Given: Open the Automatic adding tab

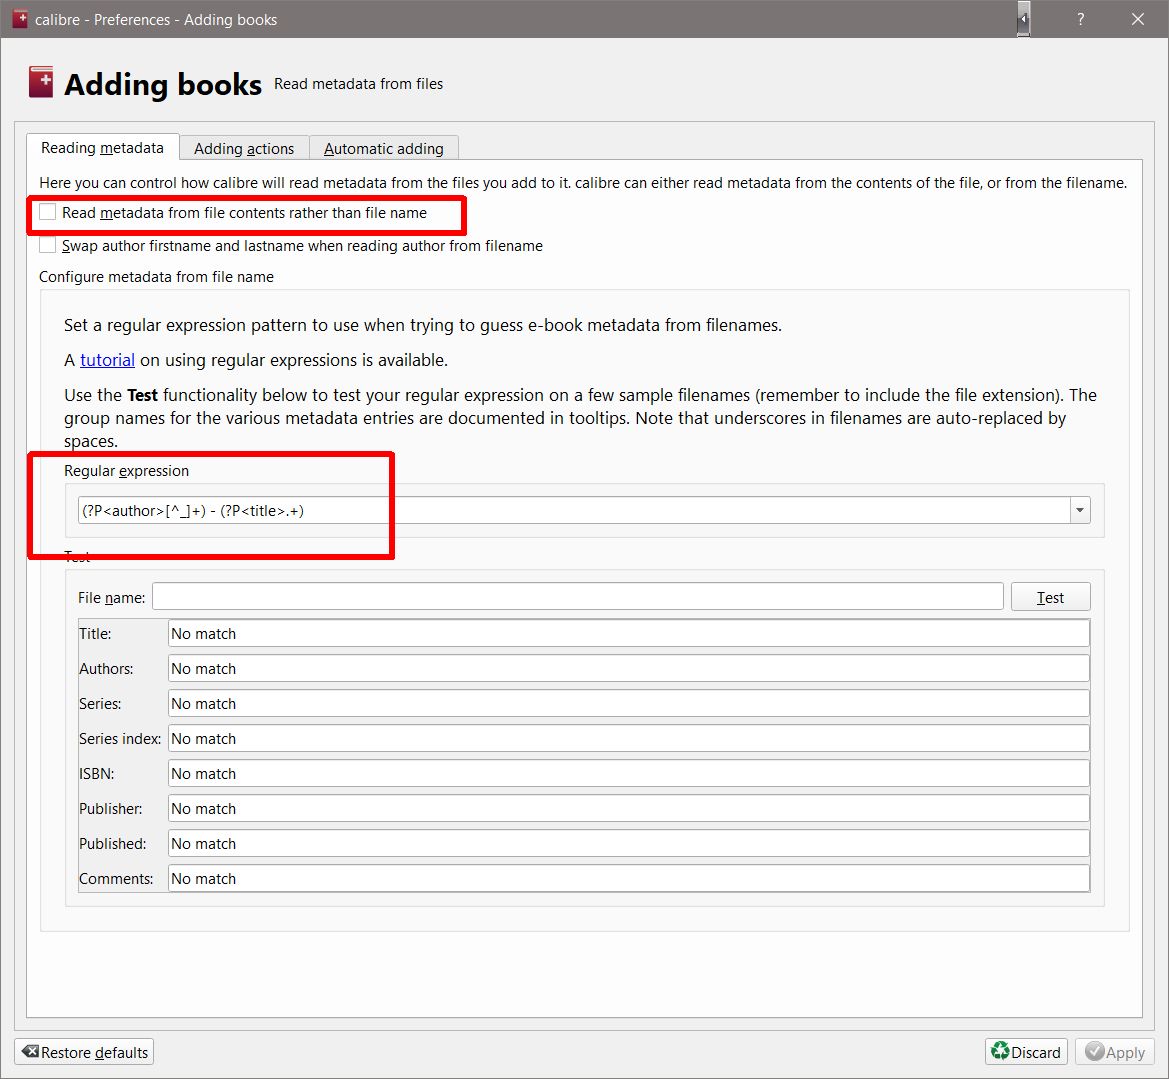Looking at the screenshot, I should tap(383, 148).
